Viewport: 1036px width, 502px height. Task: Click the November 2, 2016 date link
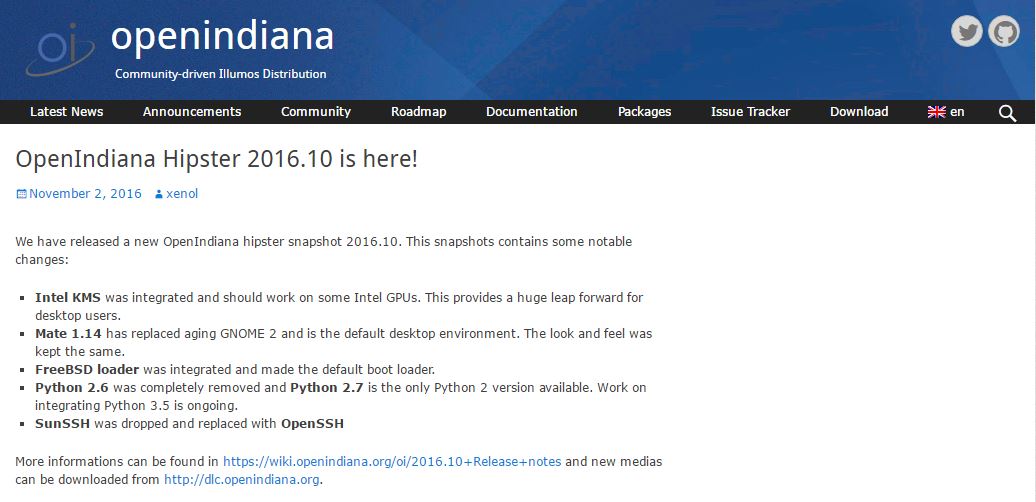(x=85, y=194)
